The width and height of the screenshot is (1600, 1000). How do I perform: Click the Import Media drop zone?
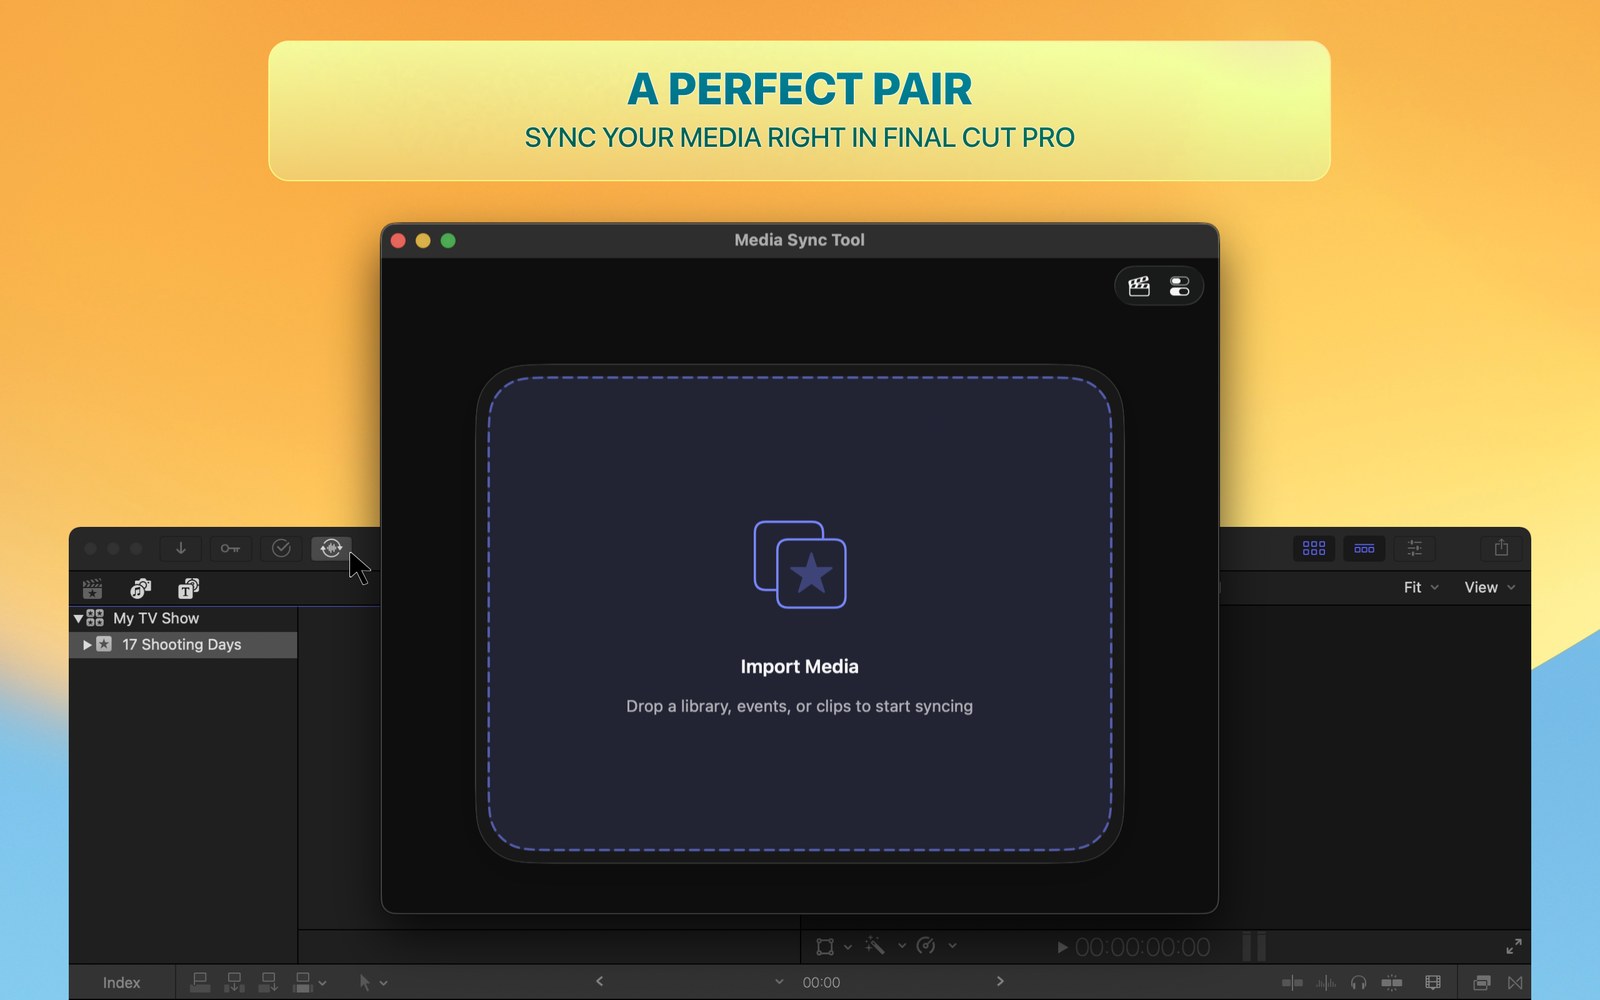(799, 614)
